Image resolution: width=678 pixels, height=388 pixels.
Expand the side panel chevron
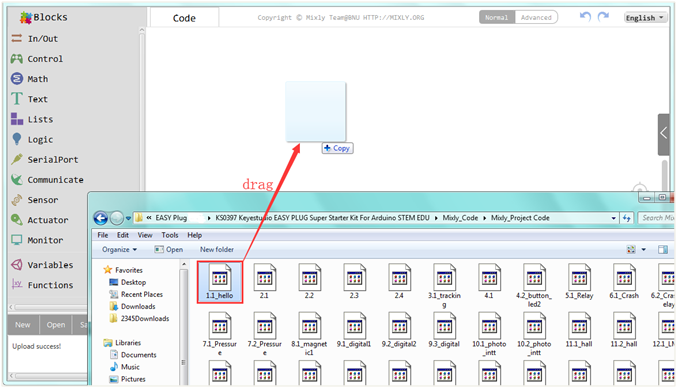coord(664,134)
